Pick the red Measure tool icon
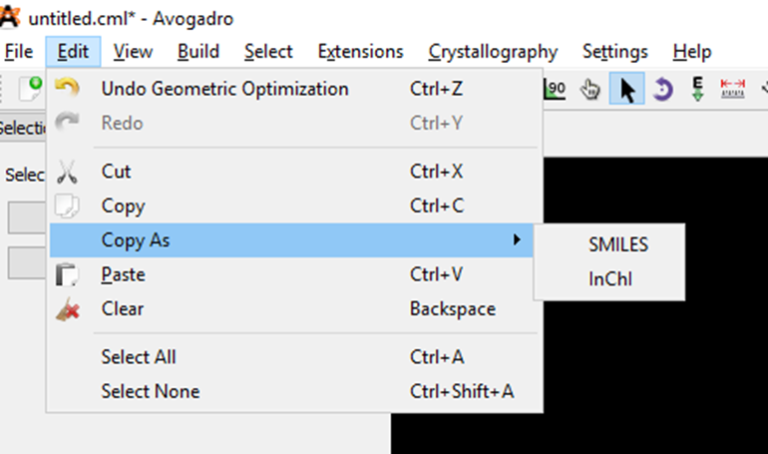 point(732,89)
